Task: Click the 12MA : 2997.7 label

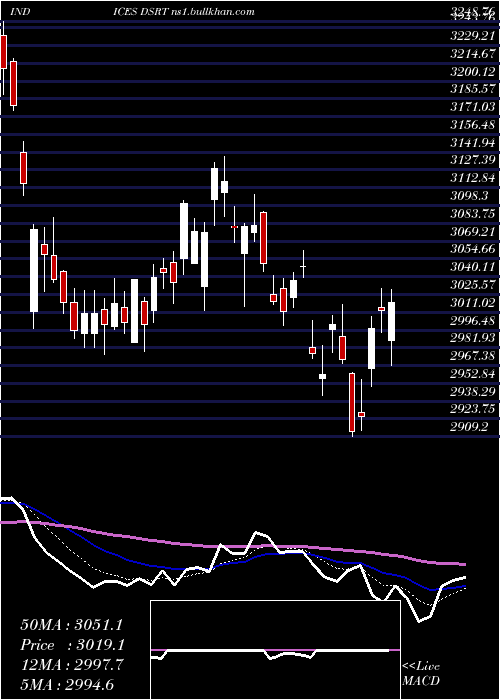Action: click(x=71, y=665)
